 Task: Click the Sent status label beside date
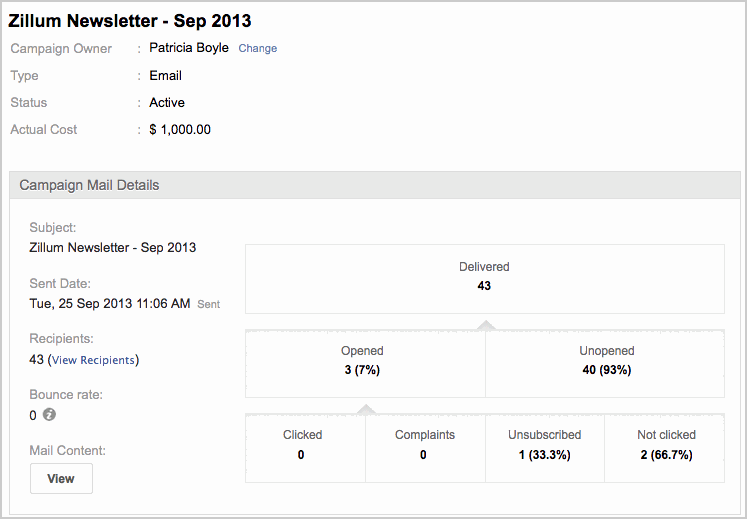208,304
